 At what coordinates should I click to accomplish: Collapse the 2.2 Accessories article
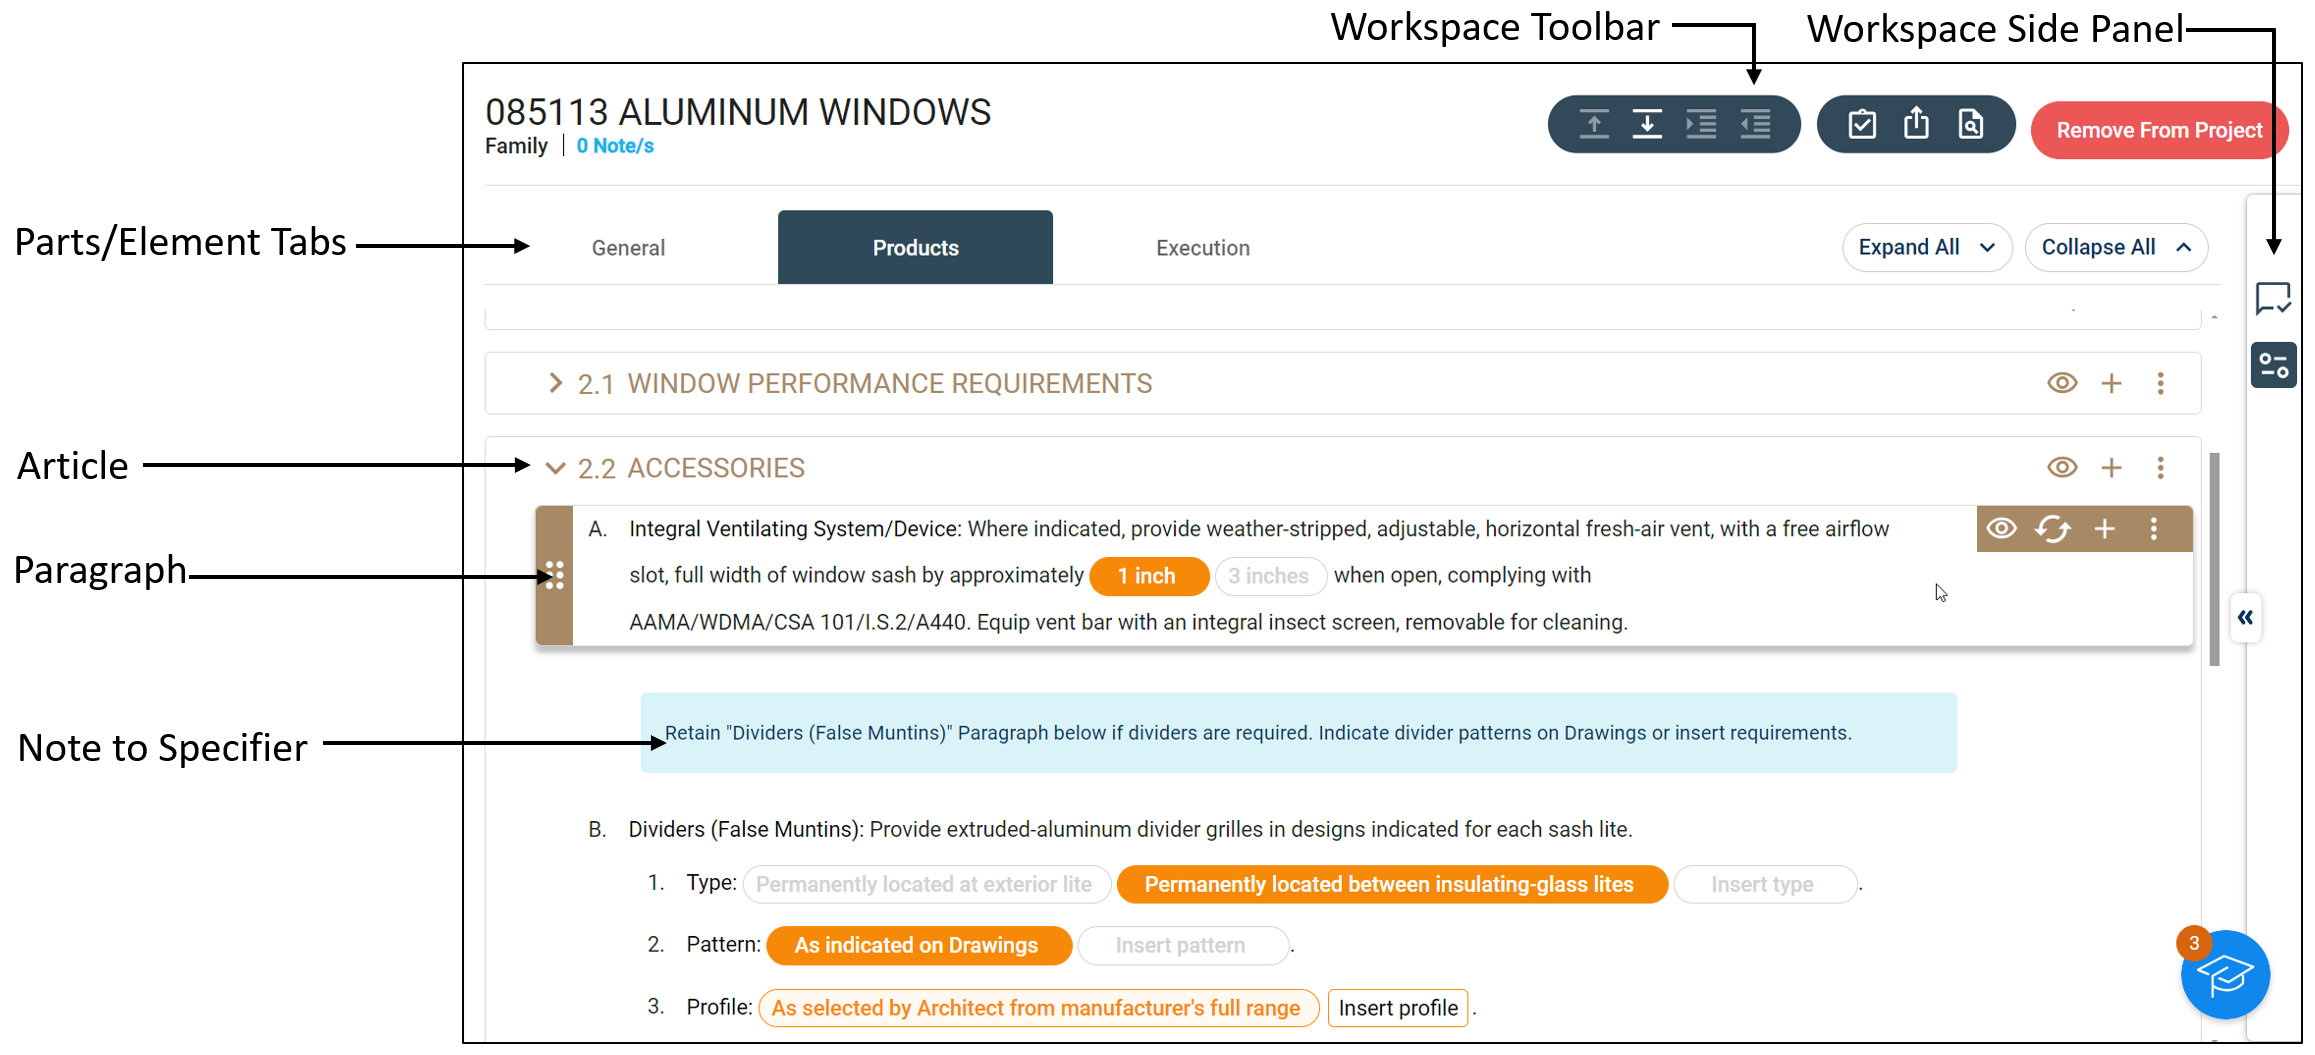point(555,468)
